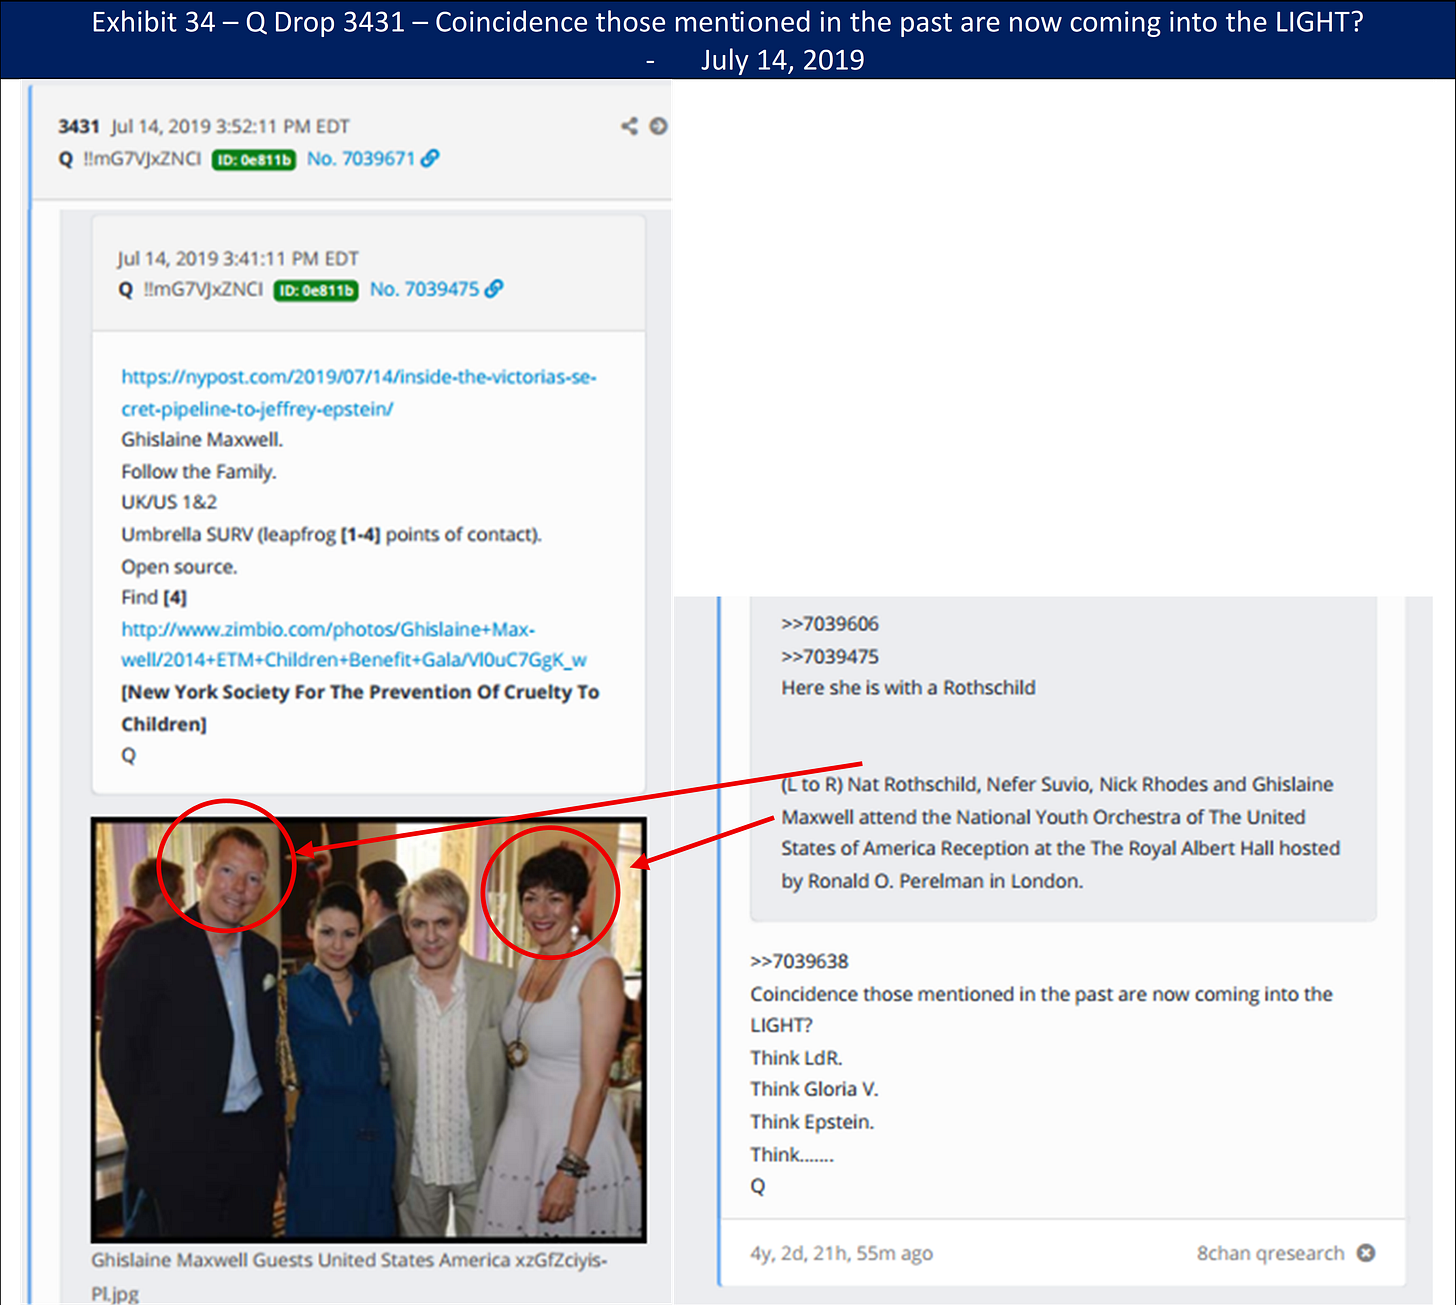
Task: Click the text 'Follow the Family.'
Action: click(x=199, y=472)
